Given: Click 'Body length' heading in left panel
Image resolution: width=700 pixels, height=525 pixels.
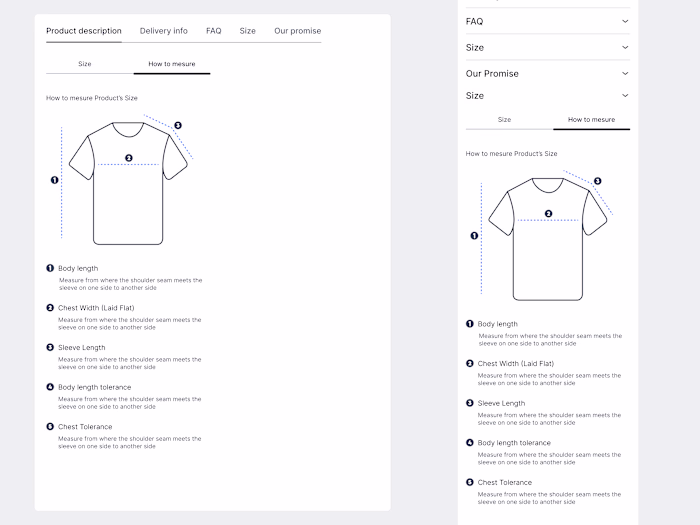Looking at the screenshot, I should 78,268.
